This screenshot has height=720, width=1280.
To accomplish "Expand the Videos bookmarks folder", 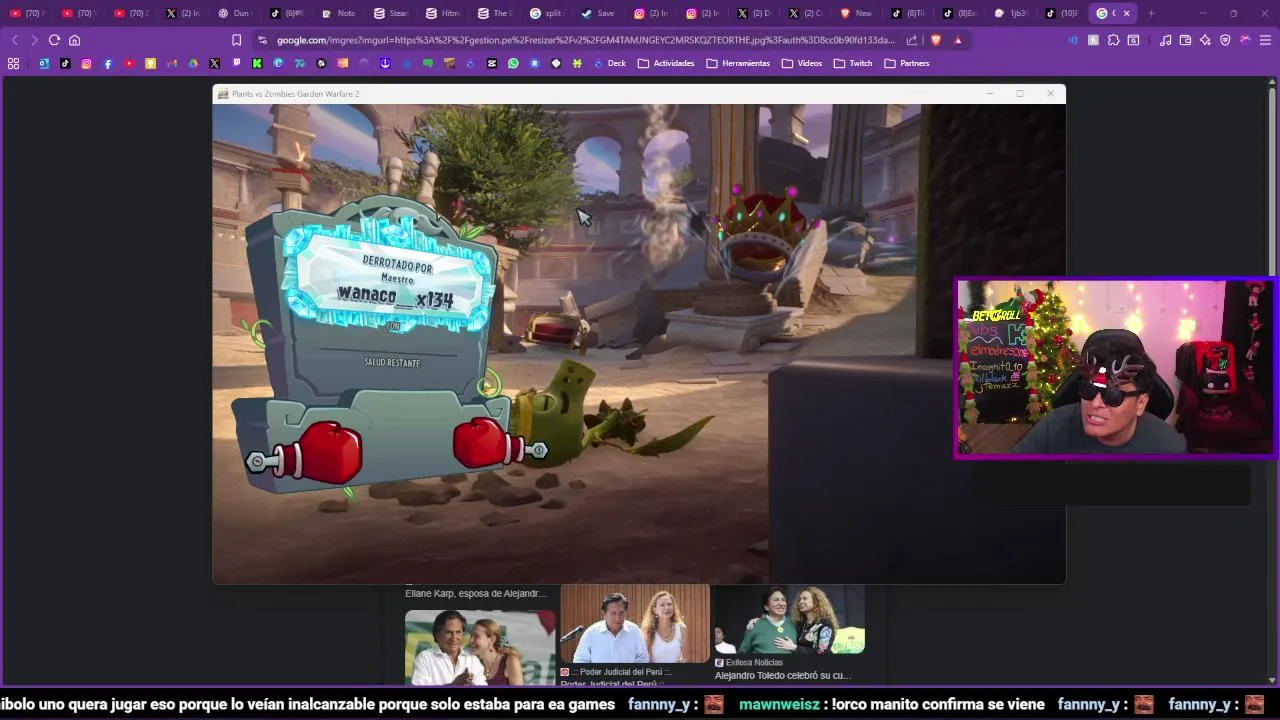I will point(802,63).
